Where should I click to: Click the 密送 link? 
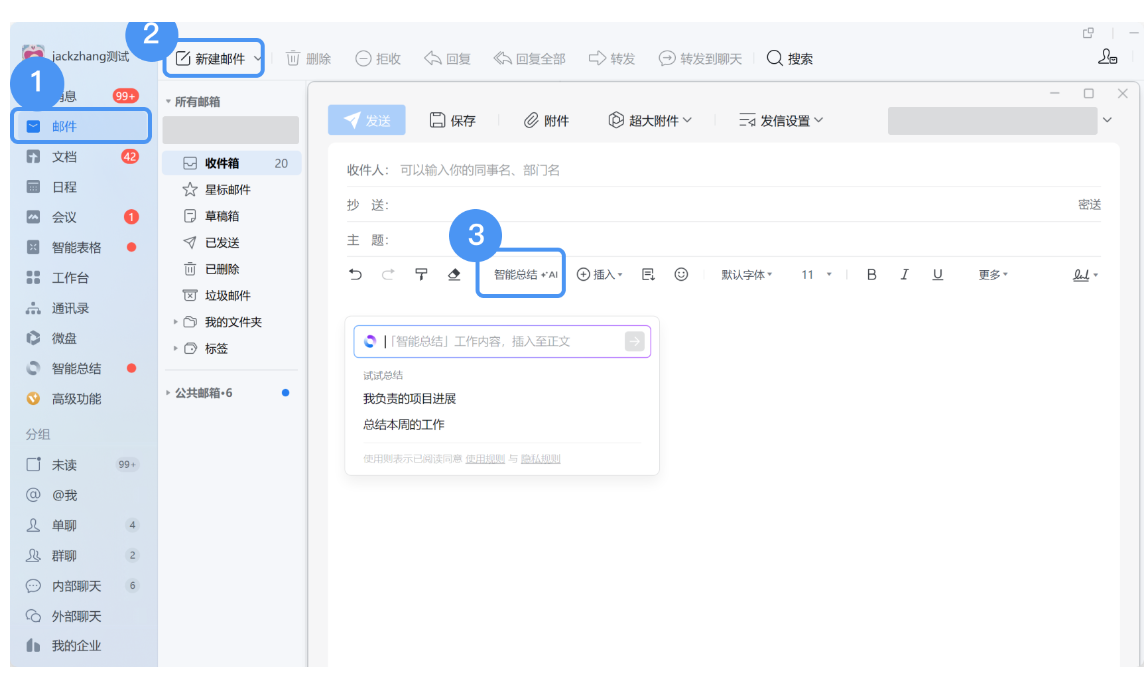coord(1089,205)
